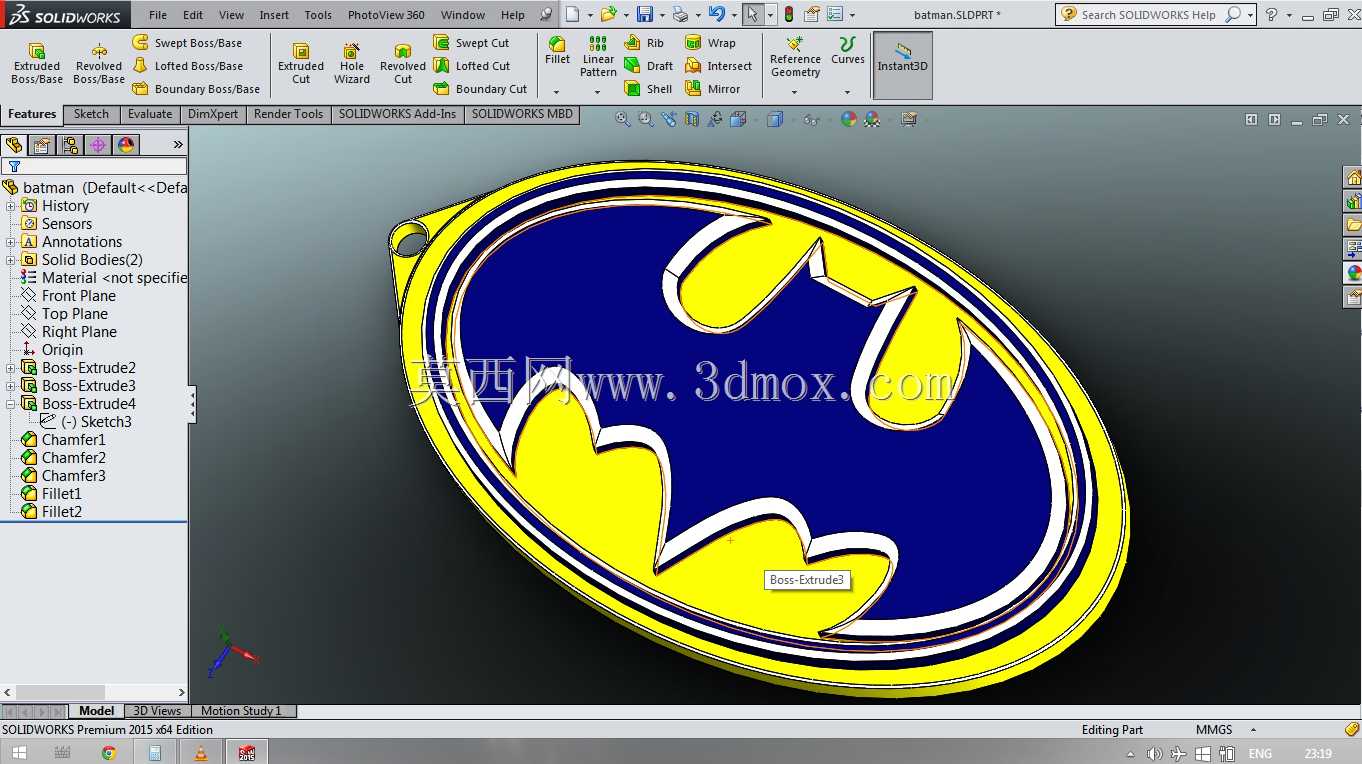
Task: Save the document with the floppy icon
Action: point(645,14)
